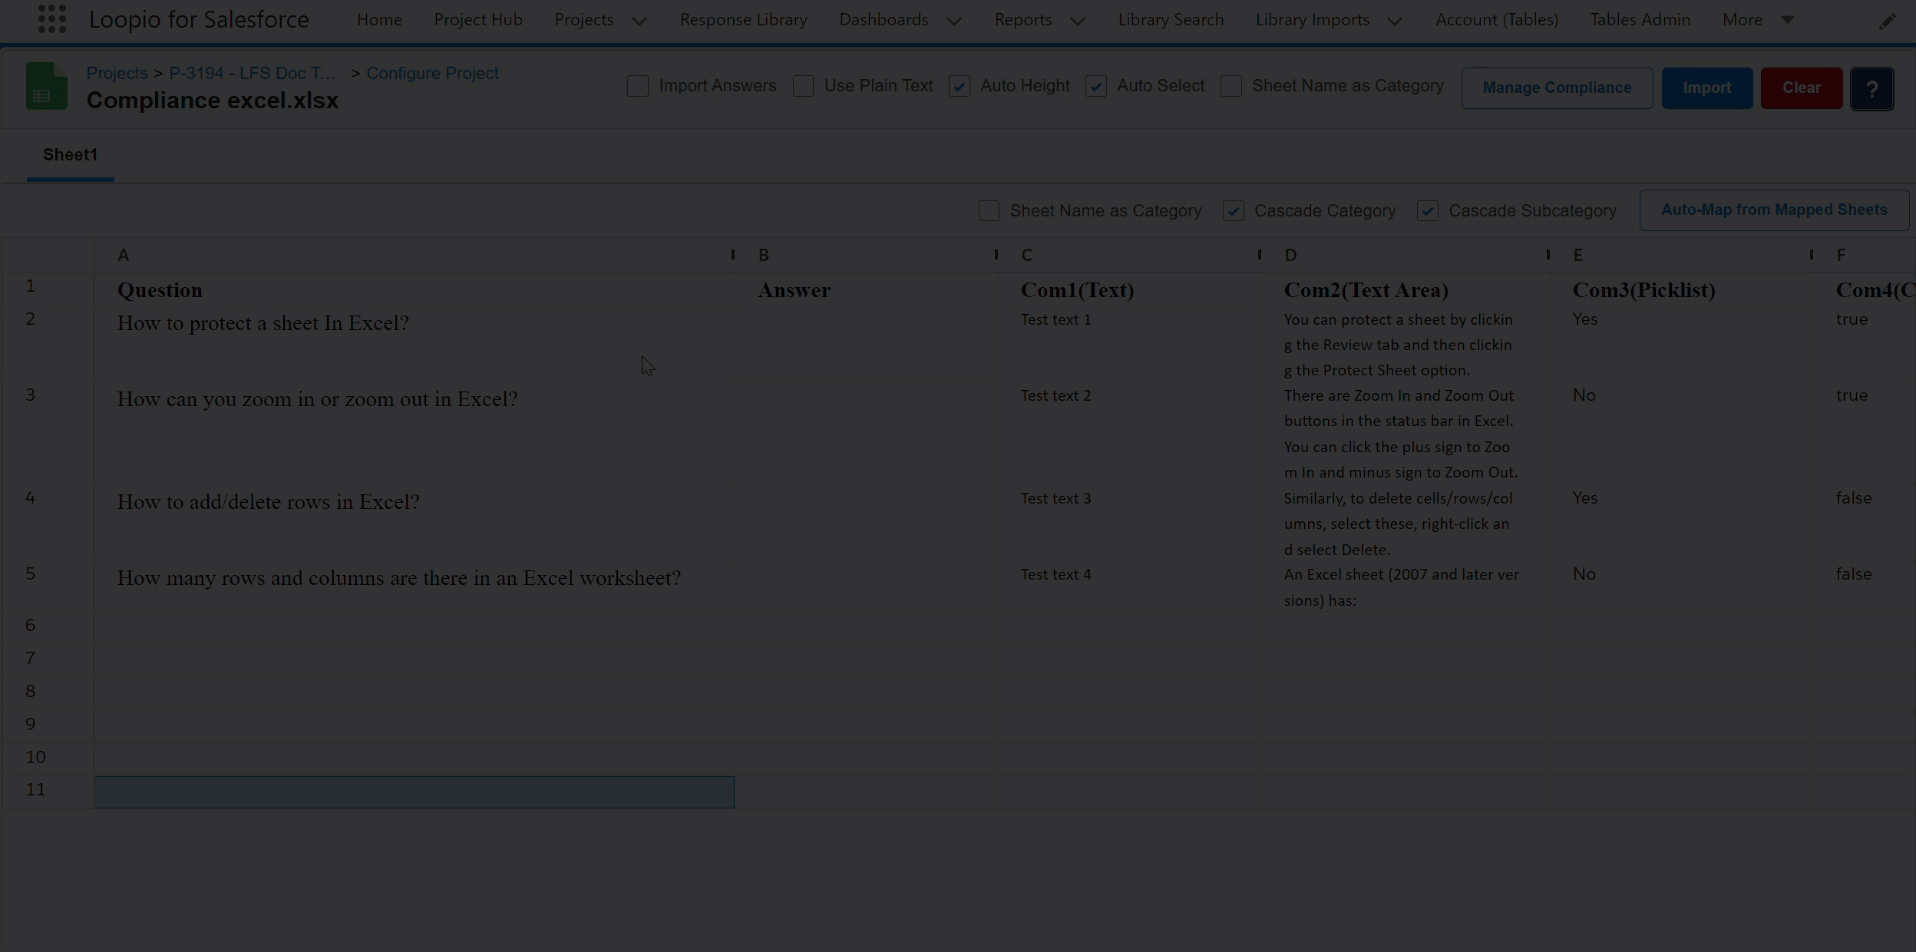1916x952 pixels.
Task: Click 'How to protect a sheet In Excel?' cell
Action: pos(415,343)
